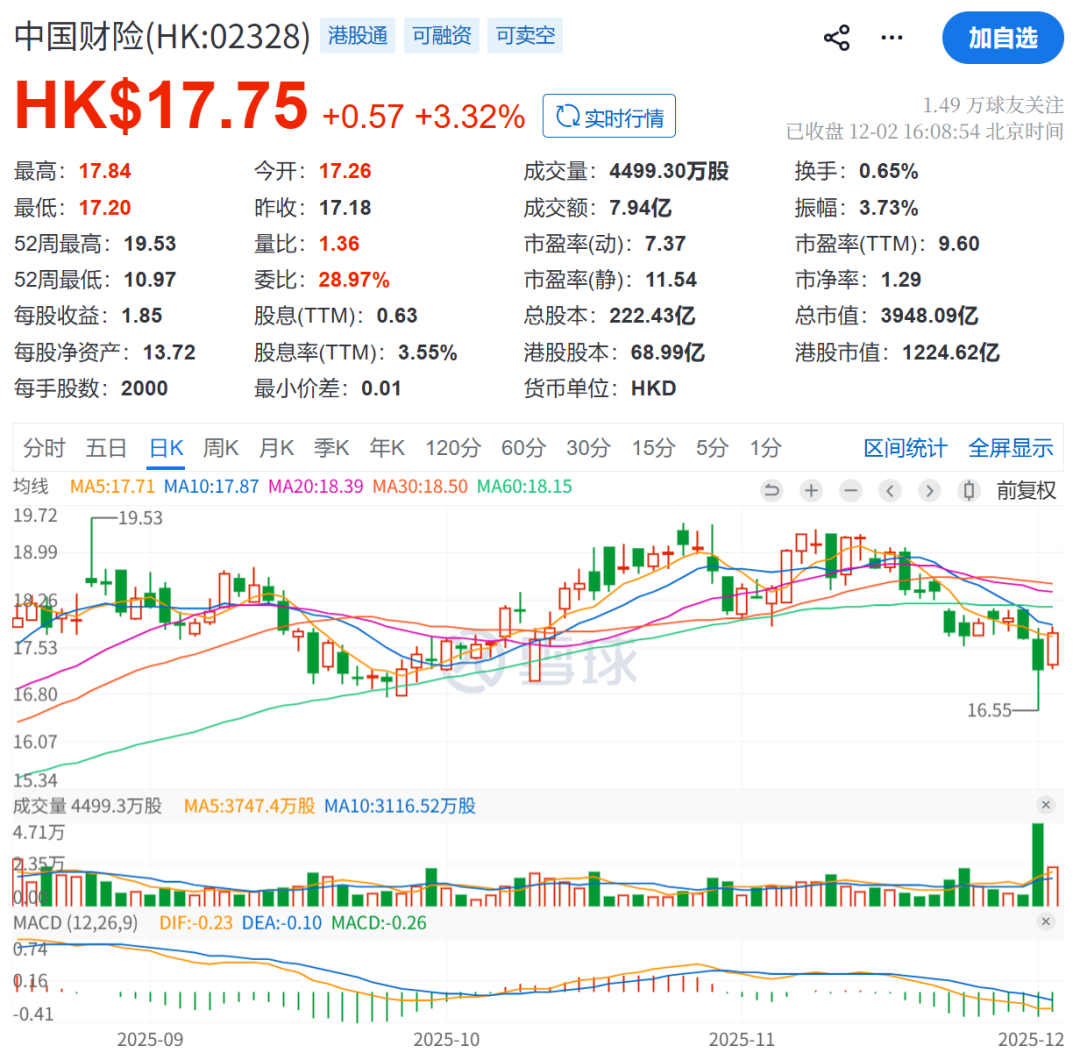Open the 前复权 adjustment dropdown

click(1026, 490)
